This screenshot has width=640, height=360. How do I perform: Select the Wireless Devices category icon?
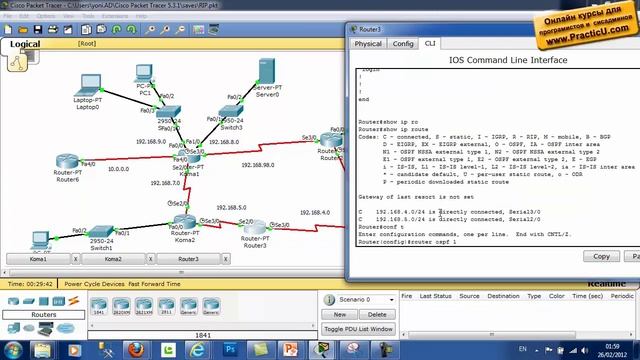[58, 301]
